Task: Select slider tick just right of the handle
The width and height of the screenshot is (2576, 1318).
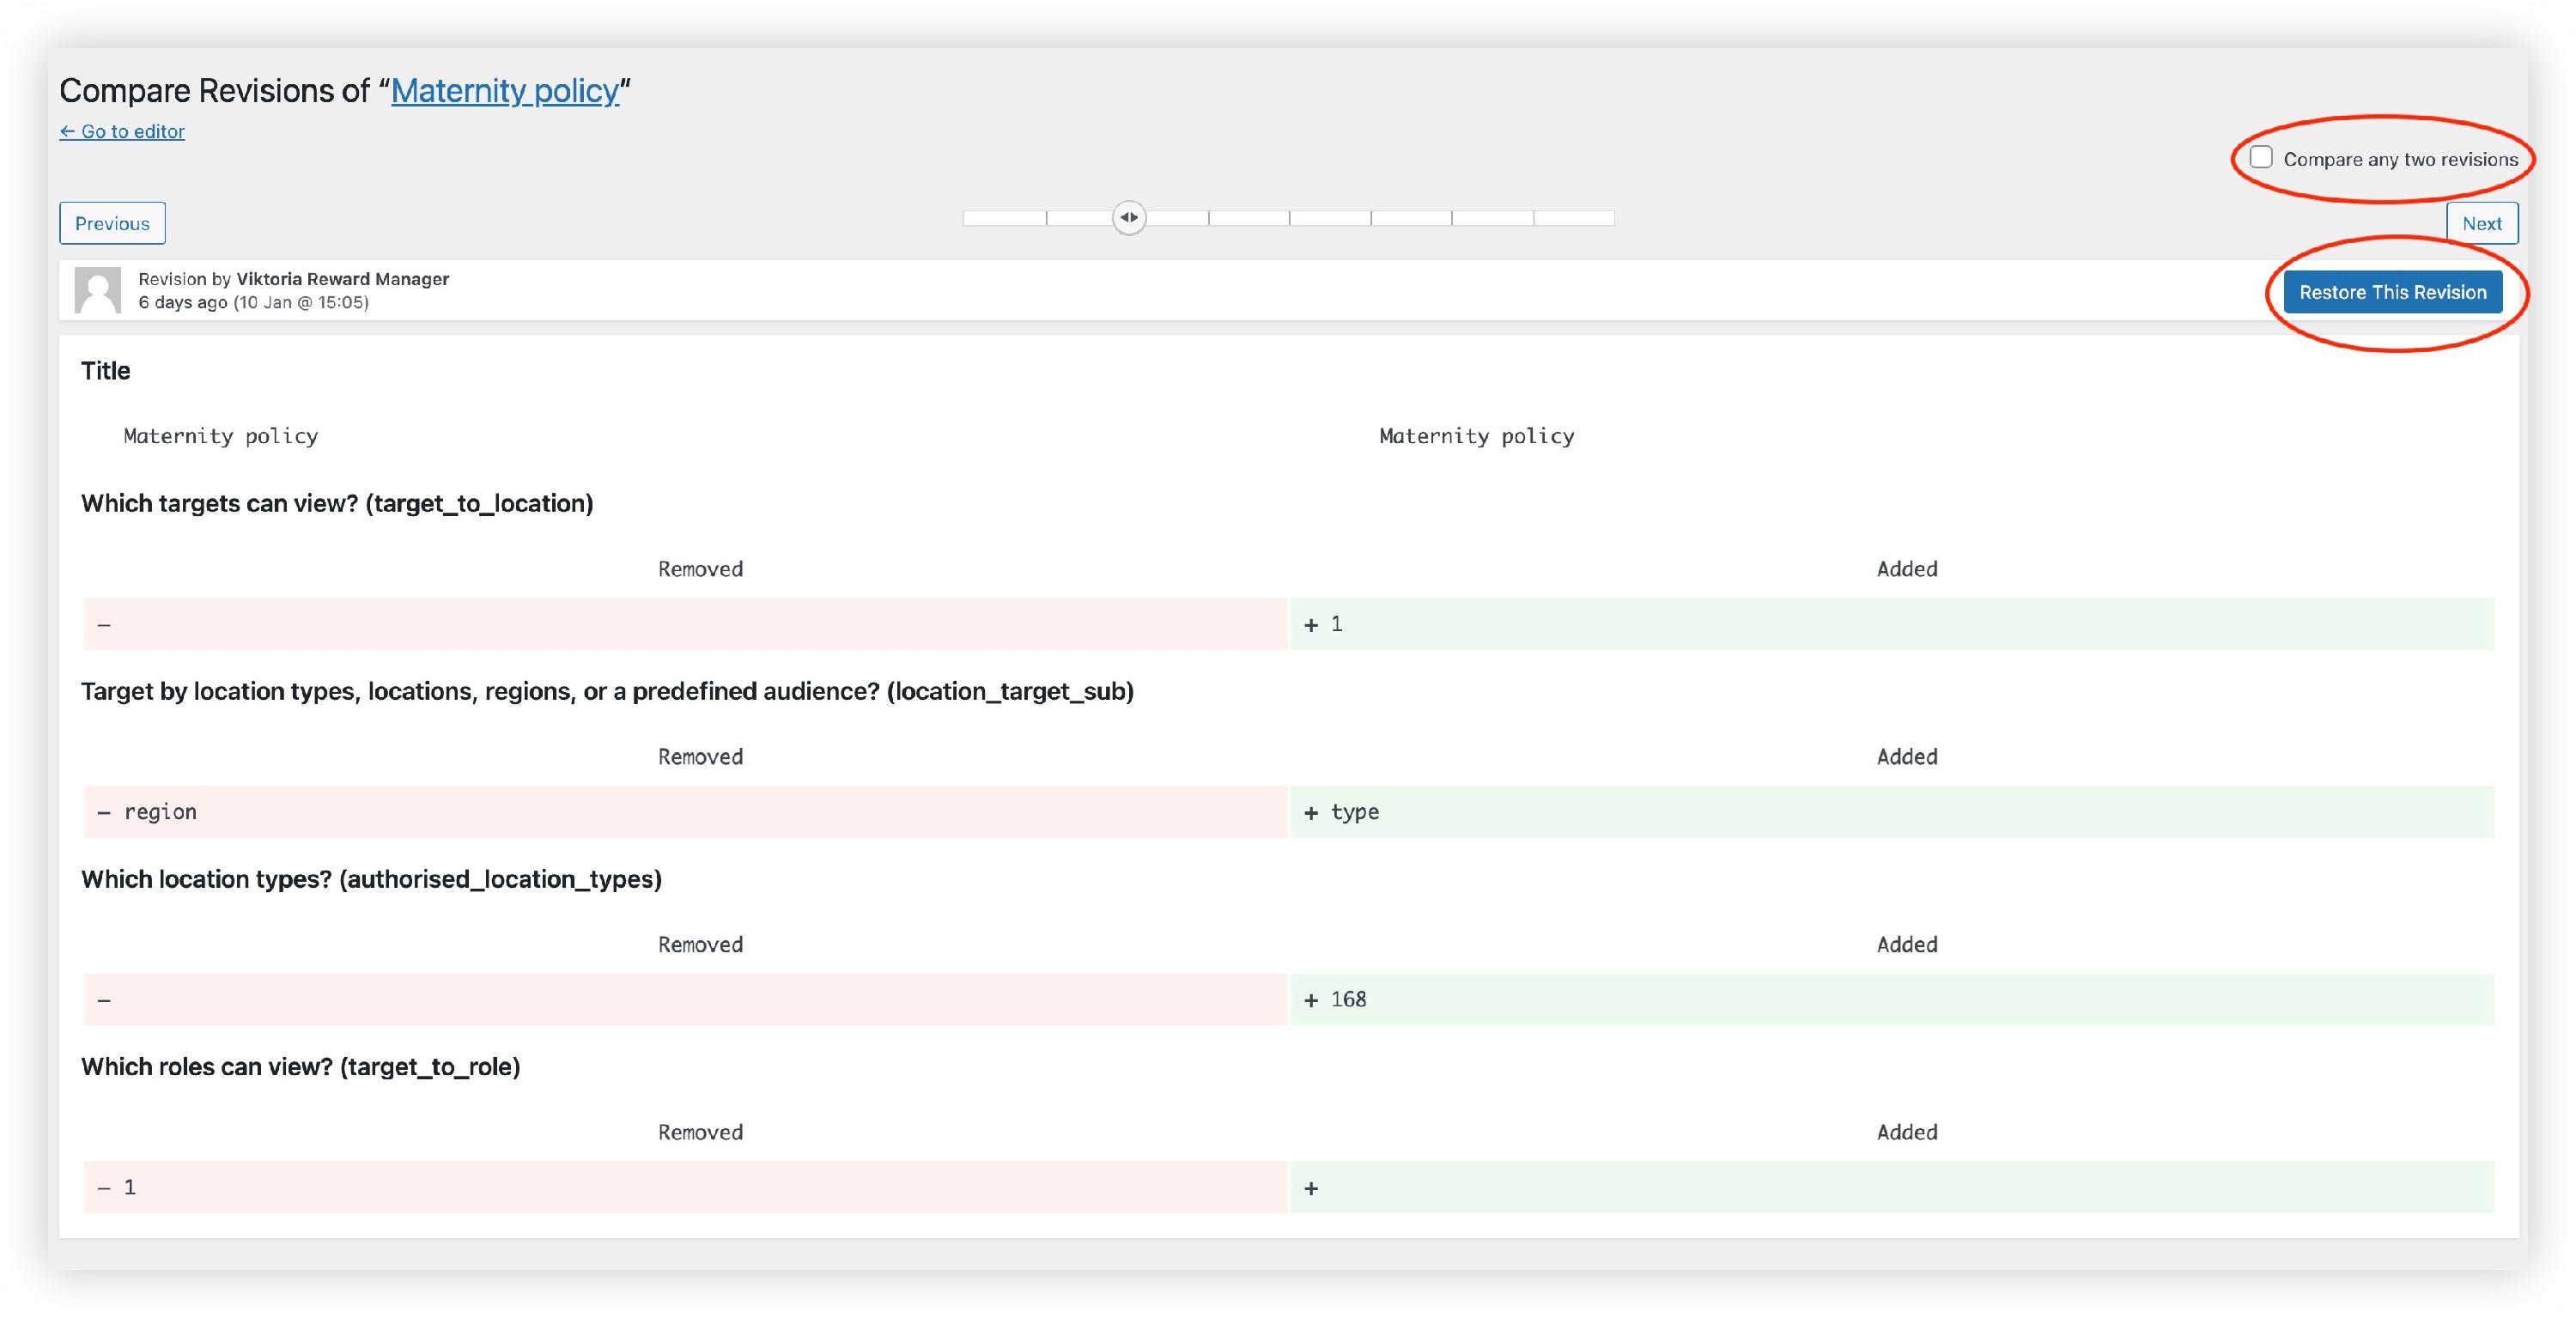Action: coord(1209,218)
